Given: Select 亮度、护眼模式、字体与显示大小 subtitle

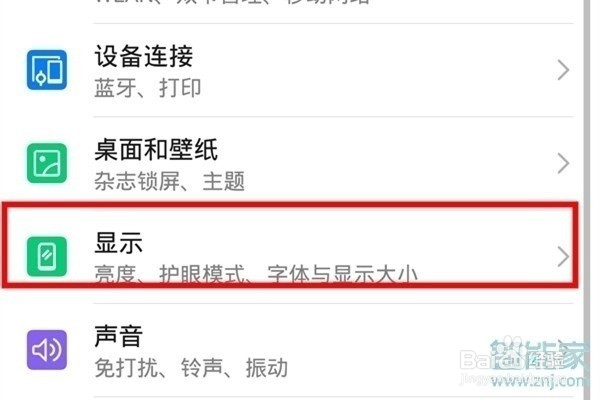Looking at the screenshot, I should coord(256,273).
